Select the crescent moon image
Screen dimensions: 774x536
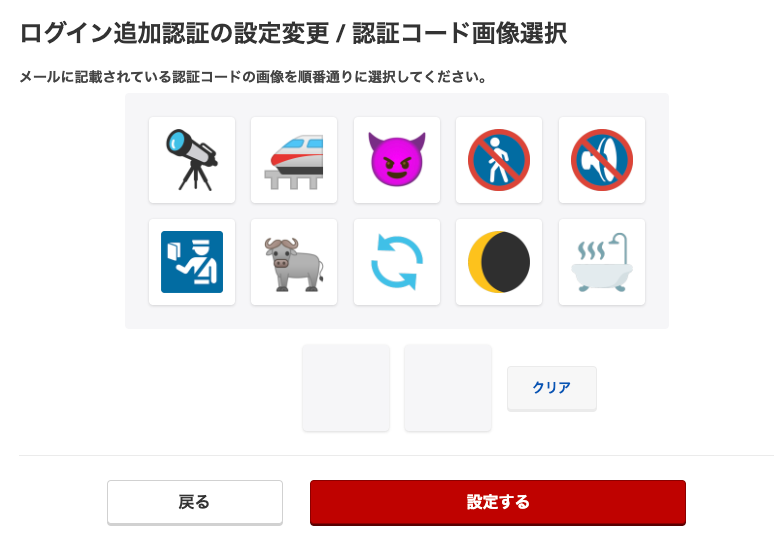(499, 262)
